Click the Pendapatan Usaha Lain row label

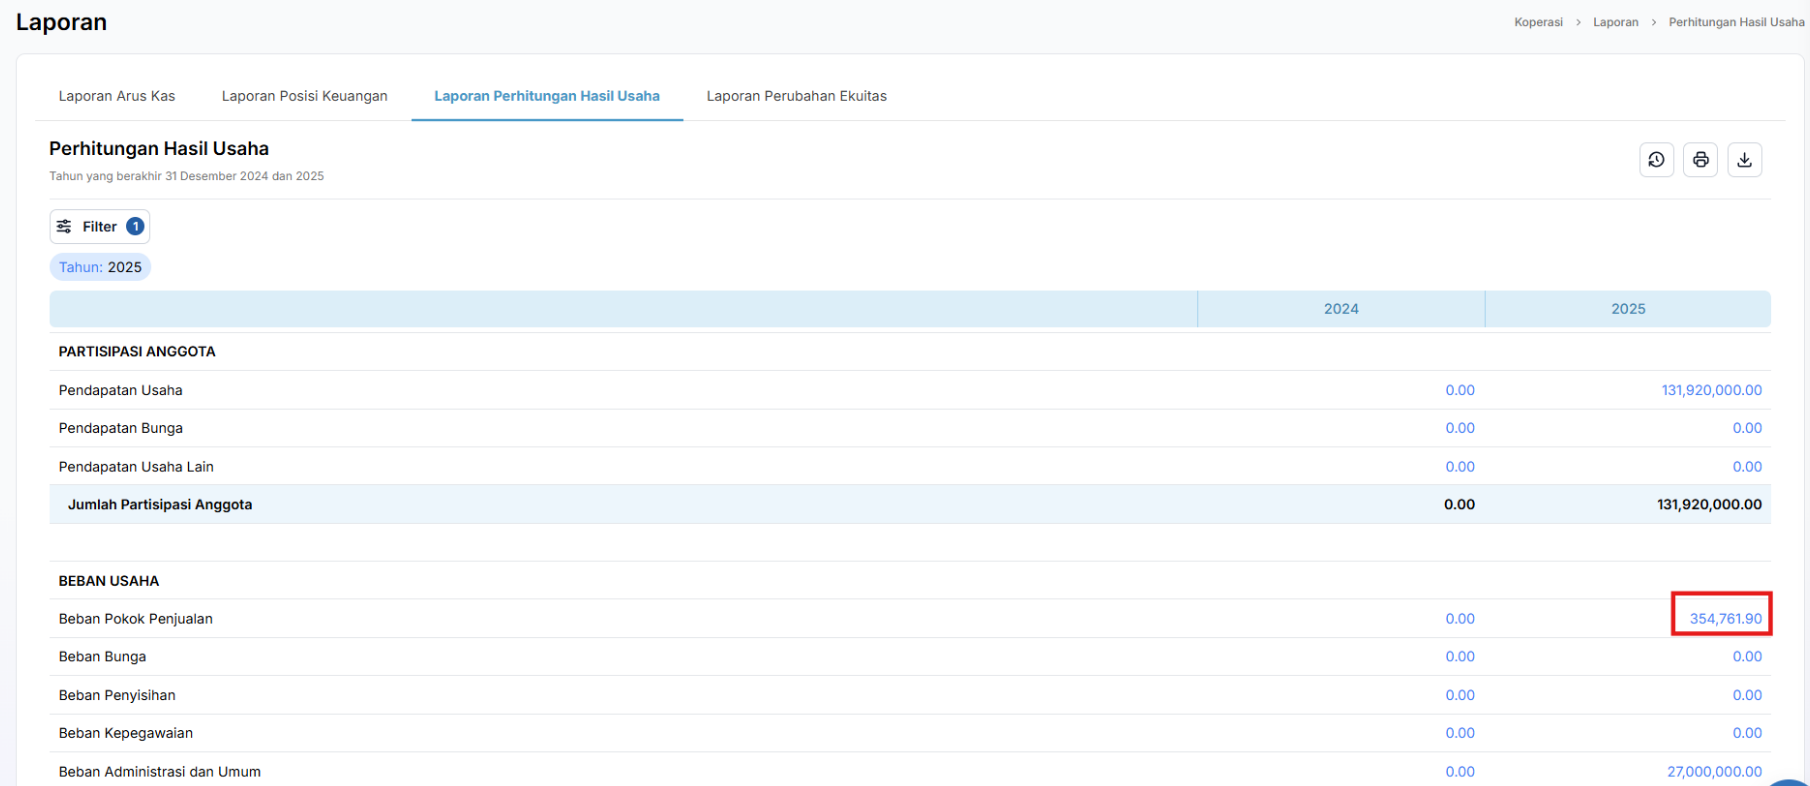click(x=136, y=467)
